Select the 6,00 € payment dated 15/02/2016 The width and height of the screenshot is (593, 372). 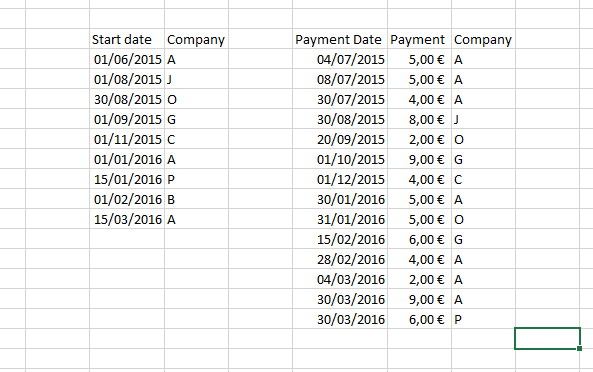[419, 240]
